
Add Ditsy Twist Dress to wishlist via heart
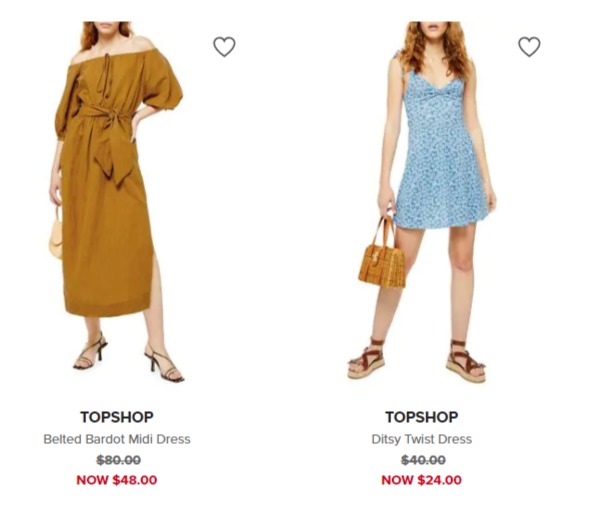(529, 47)
